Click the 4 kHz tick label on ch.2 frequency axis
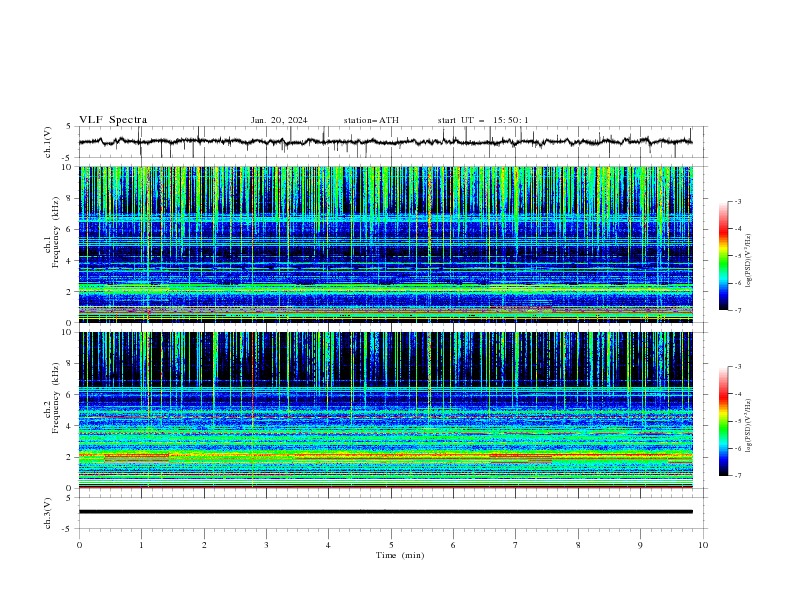The height and width of the screenshot is (612, 792). tap(70, 426)
